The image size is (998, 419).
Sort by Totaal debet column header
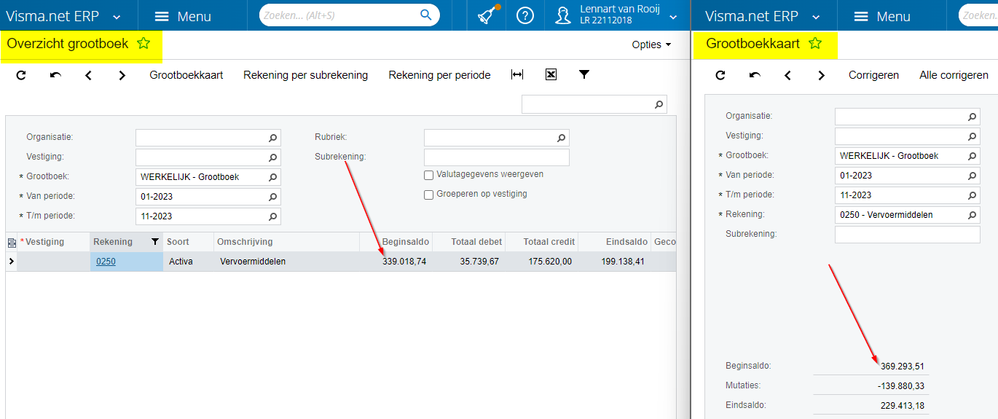pos(477,242)
